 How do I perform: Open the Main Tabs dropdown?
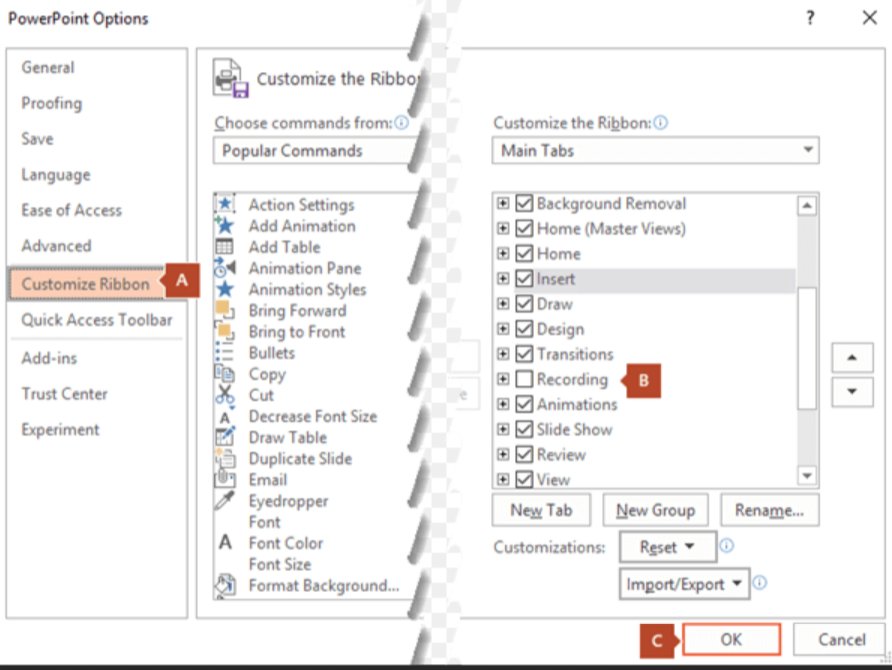pos(655,151)
